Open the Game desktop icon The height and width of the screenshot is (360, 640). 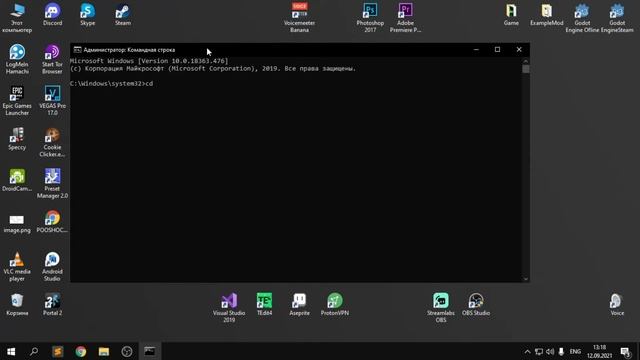coord(511,15)
